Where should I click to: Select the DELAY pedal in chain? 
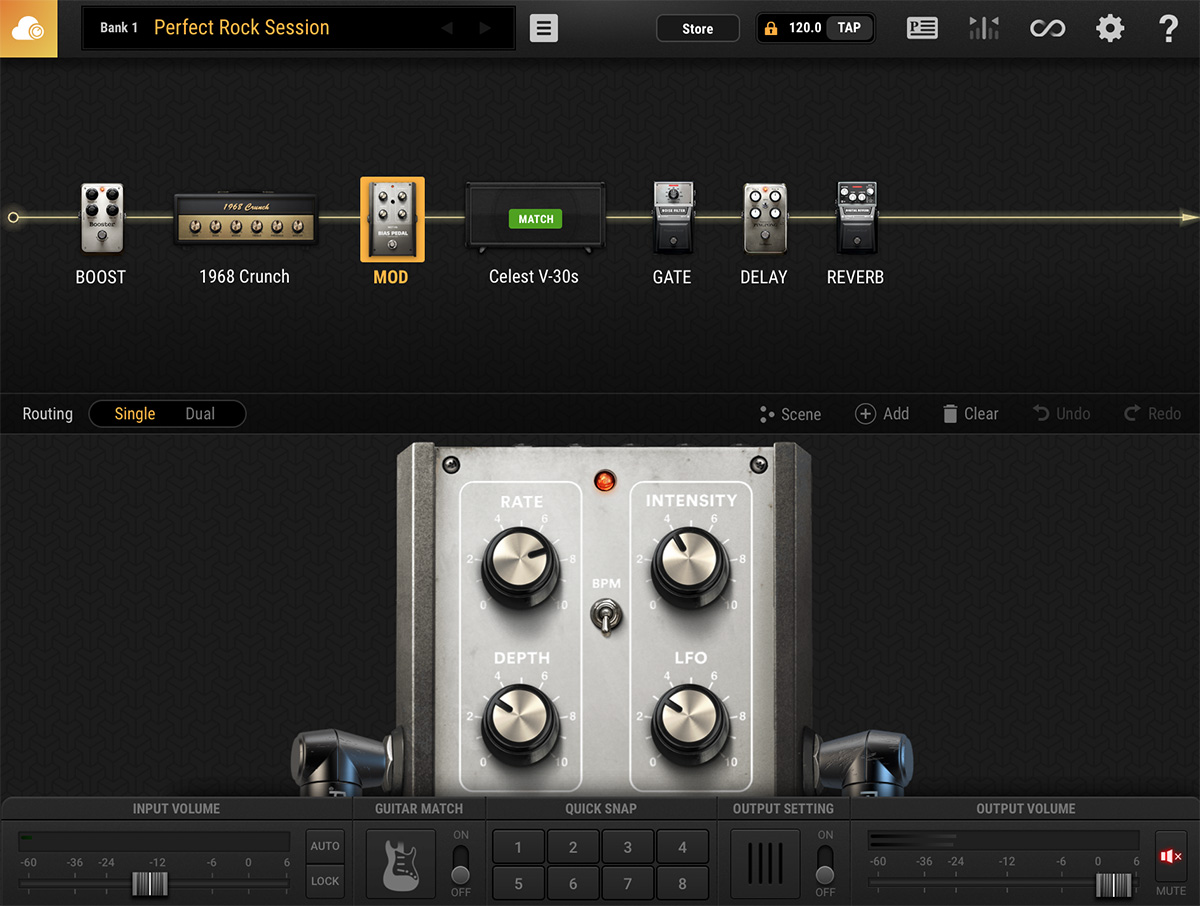(765, 218)
